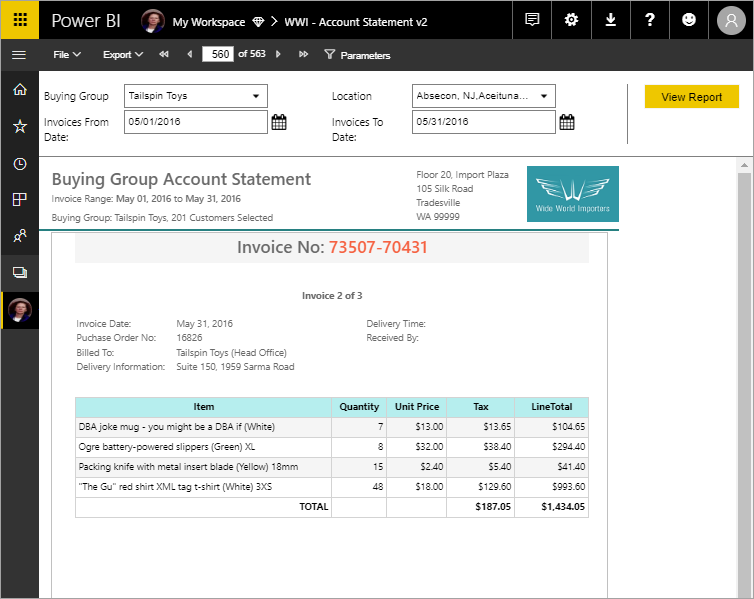Image resolution: width=754 pixels, height=599 pixels.
Task: Open Favorites star in sidebar
Action: 19,126
